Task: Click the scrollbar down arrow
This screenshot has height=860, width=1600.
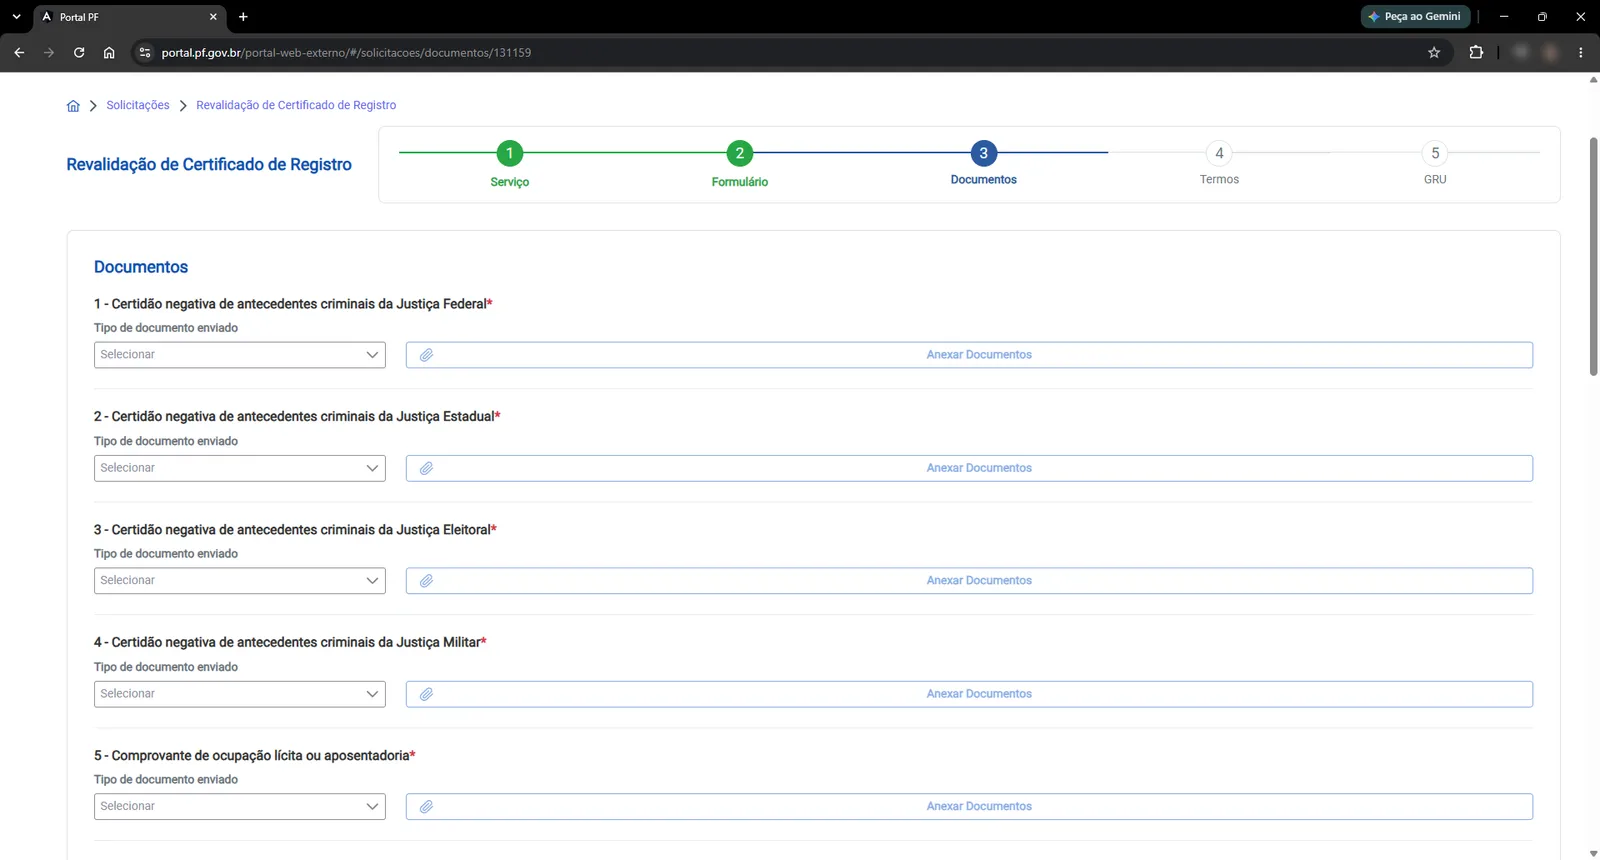Action: (1593, 853)
